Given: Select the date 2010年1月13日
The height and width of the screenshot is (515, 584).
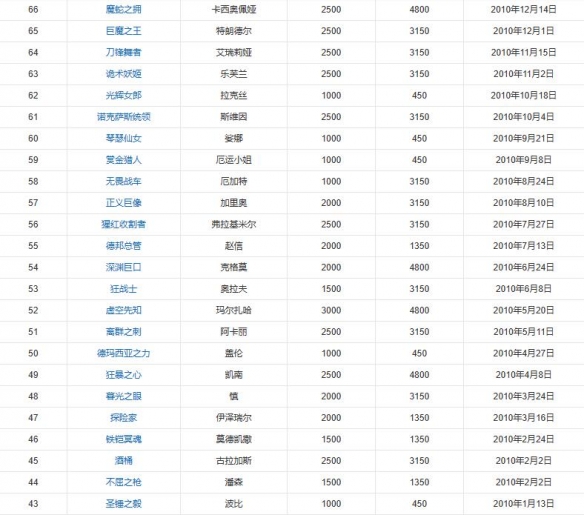Looking at the screenshot, I should 524,503.
